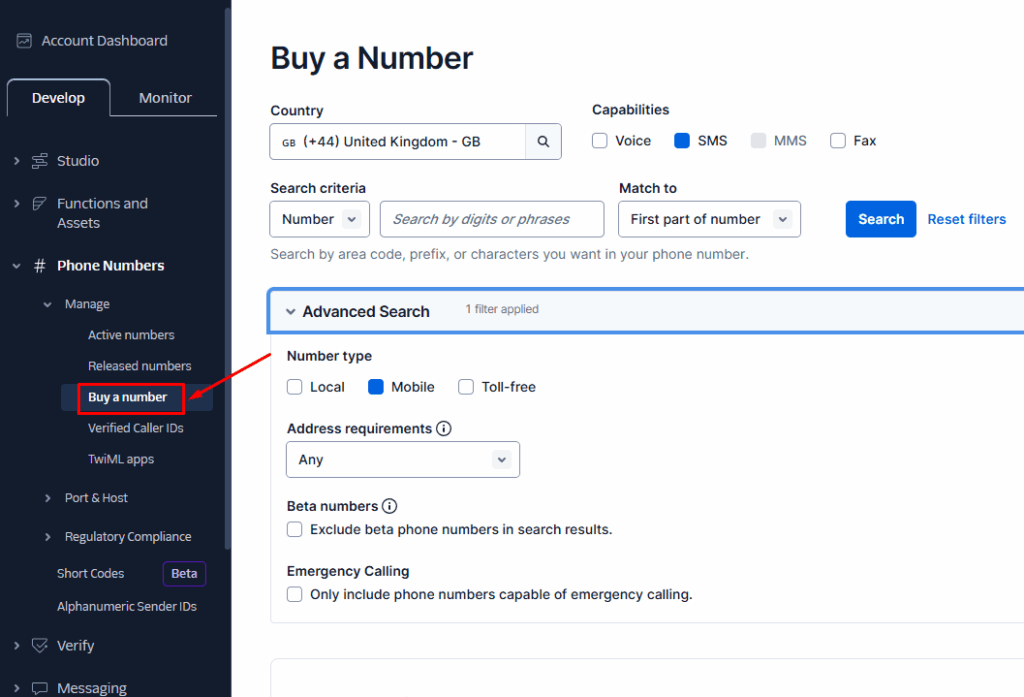Click the Messaging chat bubble icon
Image resolution: width=1024 pixels, height=697 pixels.
(40, 688)
